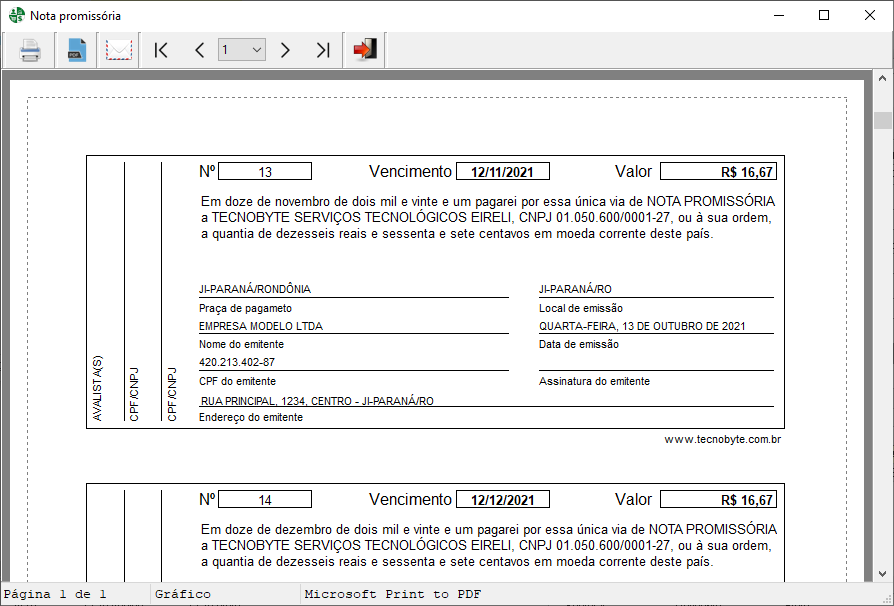Select the Microsoft Print to PDF printer entry
The image size is (894, 606).
(389, 593)
